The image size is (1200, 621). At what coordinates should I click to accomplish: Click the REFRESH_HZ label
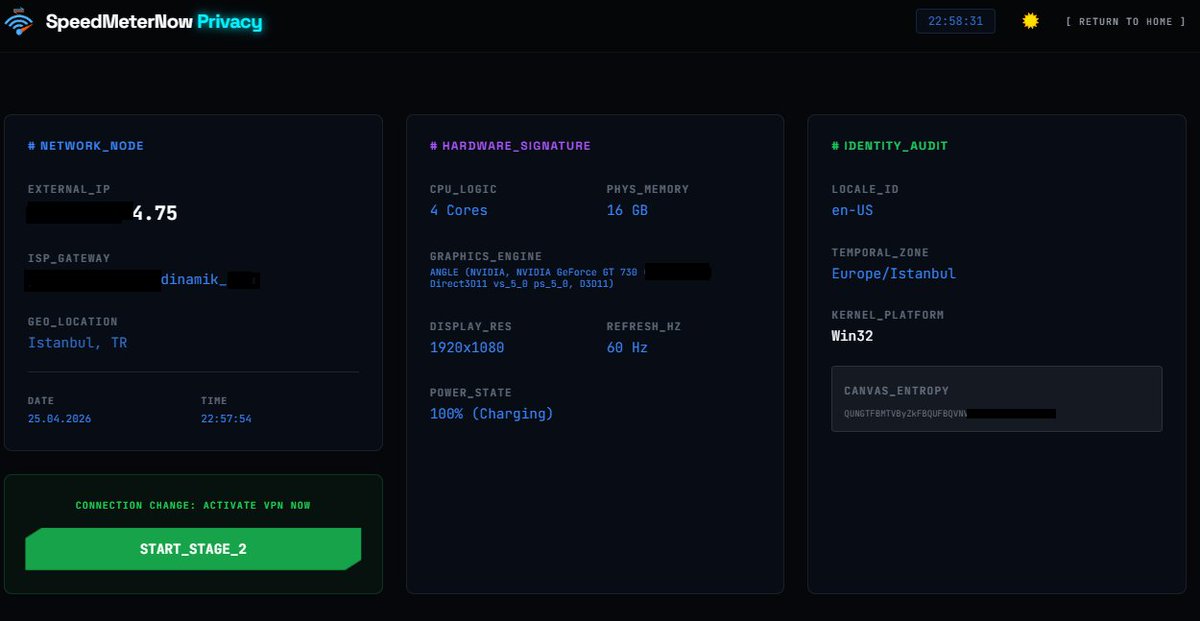[644, 327]
